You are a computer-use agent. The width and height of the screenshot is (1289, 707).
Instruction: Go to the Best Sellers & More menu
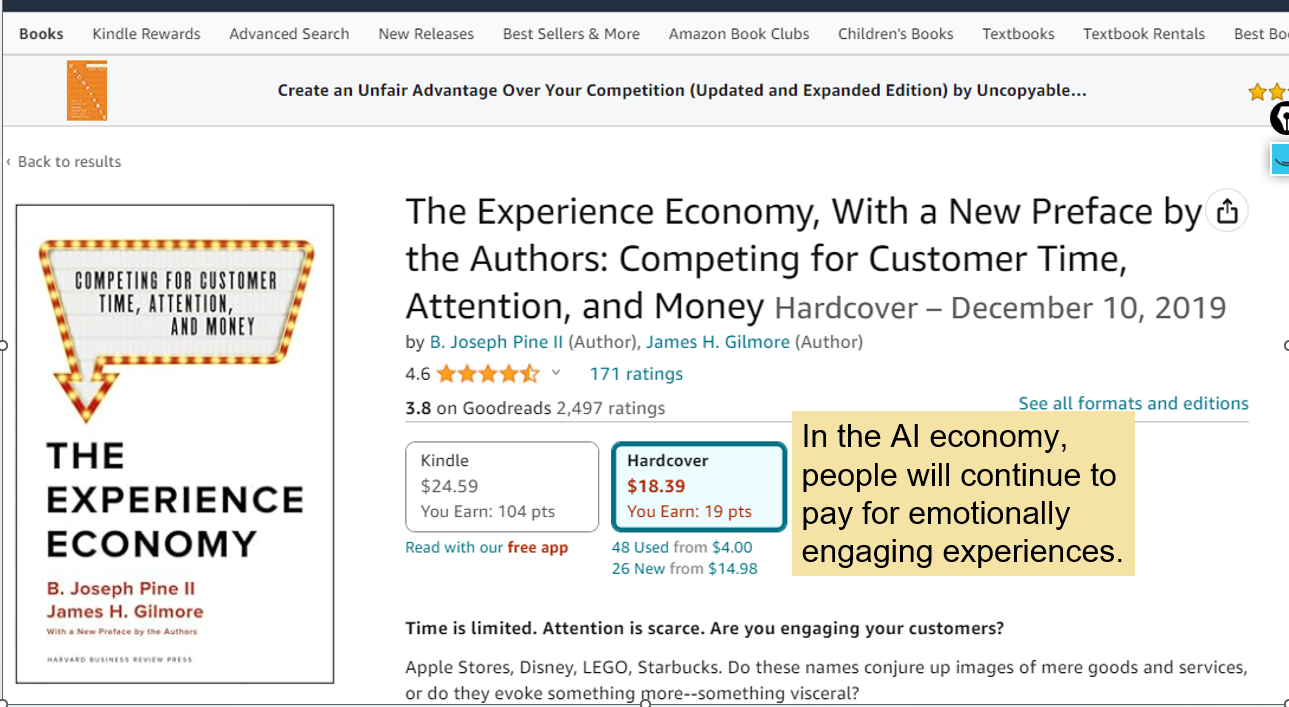pos(571,34)
